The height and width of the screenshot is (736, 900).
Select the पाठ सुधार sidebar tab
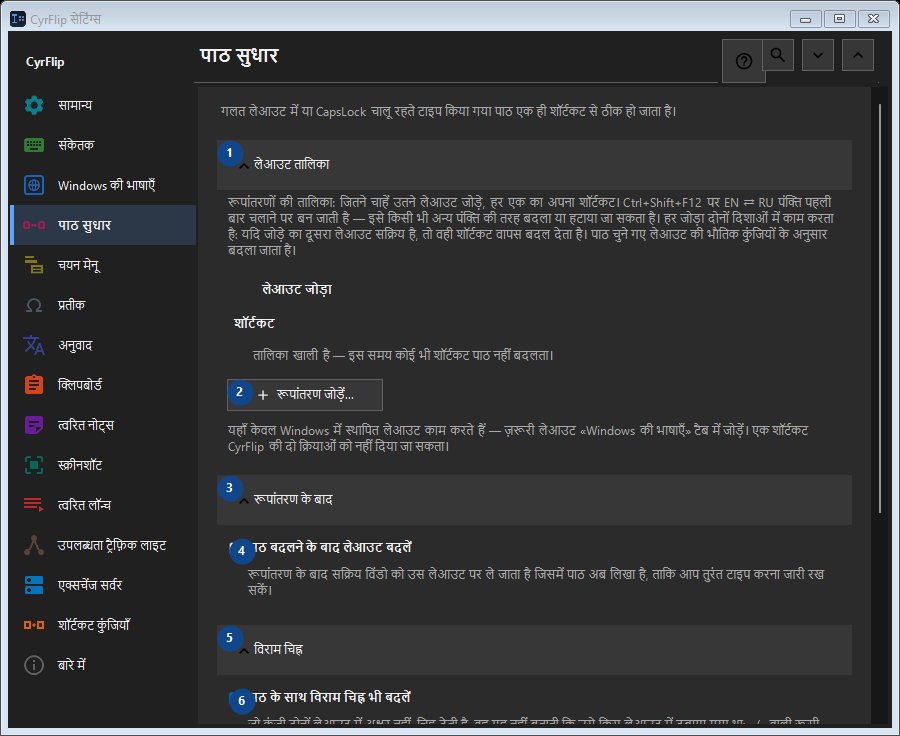(x=103, y=225)
